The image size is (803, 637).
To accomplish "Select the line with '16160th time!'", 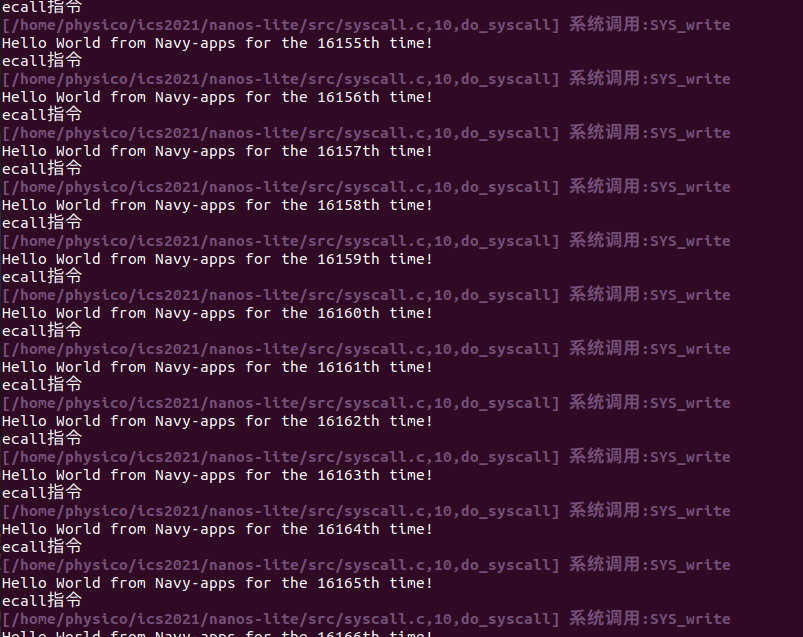I will [217, 313].
